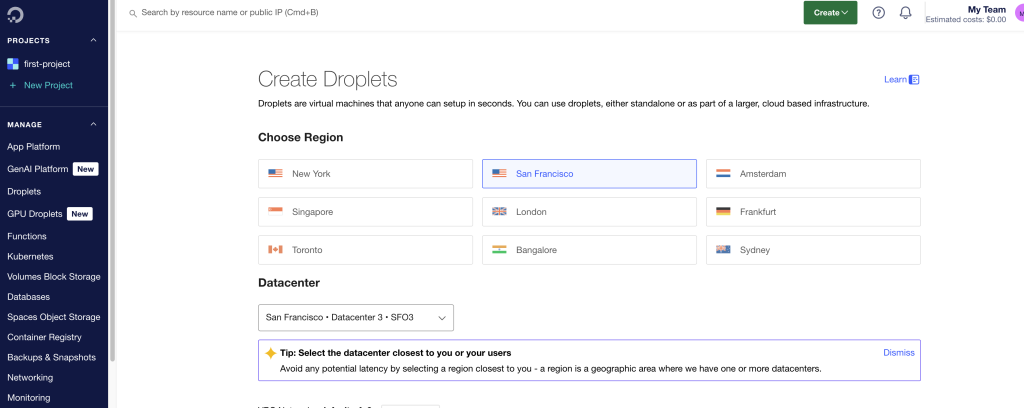Open Backups & Snapshots in sidebar
This screenshot has width=1024, height=408.
[x=52, y=358]
